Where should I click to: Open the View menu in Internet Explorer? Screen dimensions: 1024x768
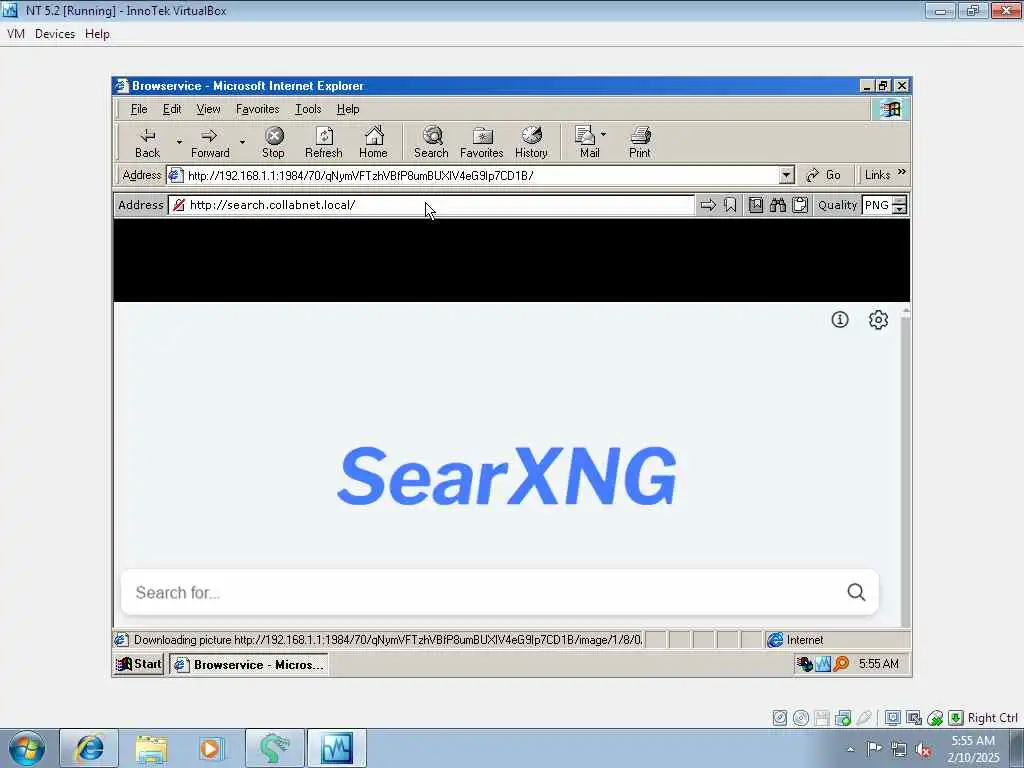point(208,109)
